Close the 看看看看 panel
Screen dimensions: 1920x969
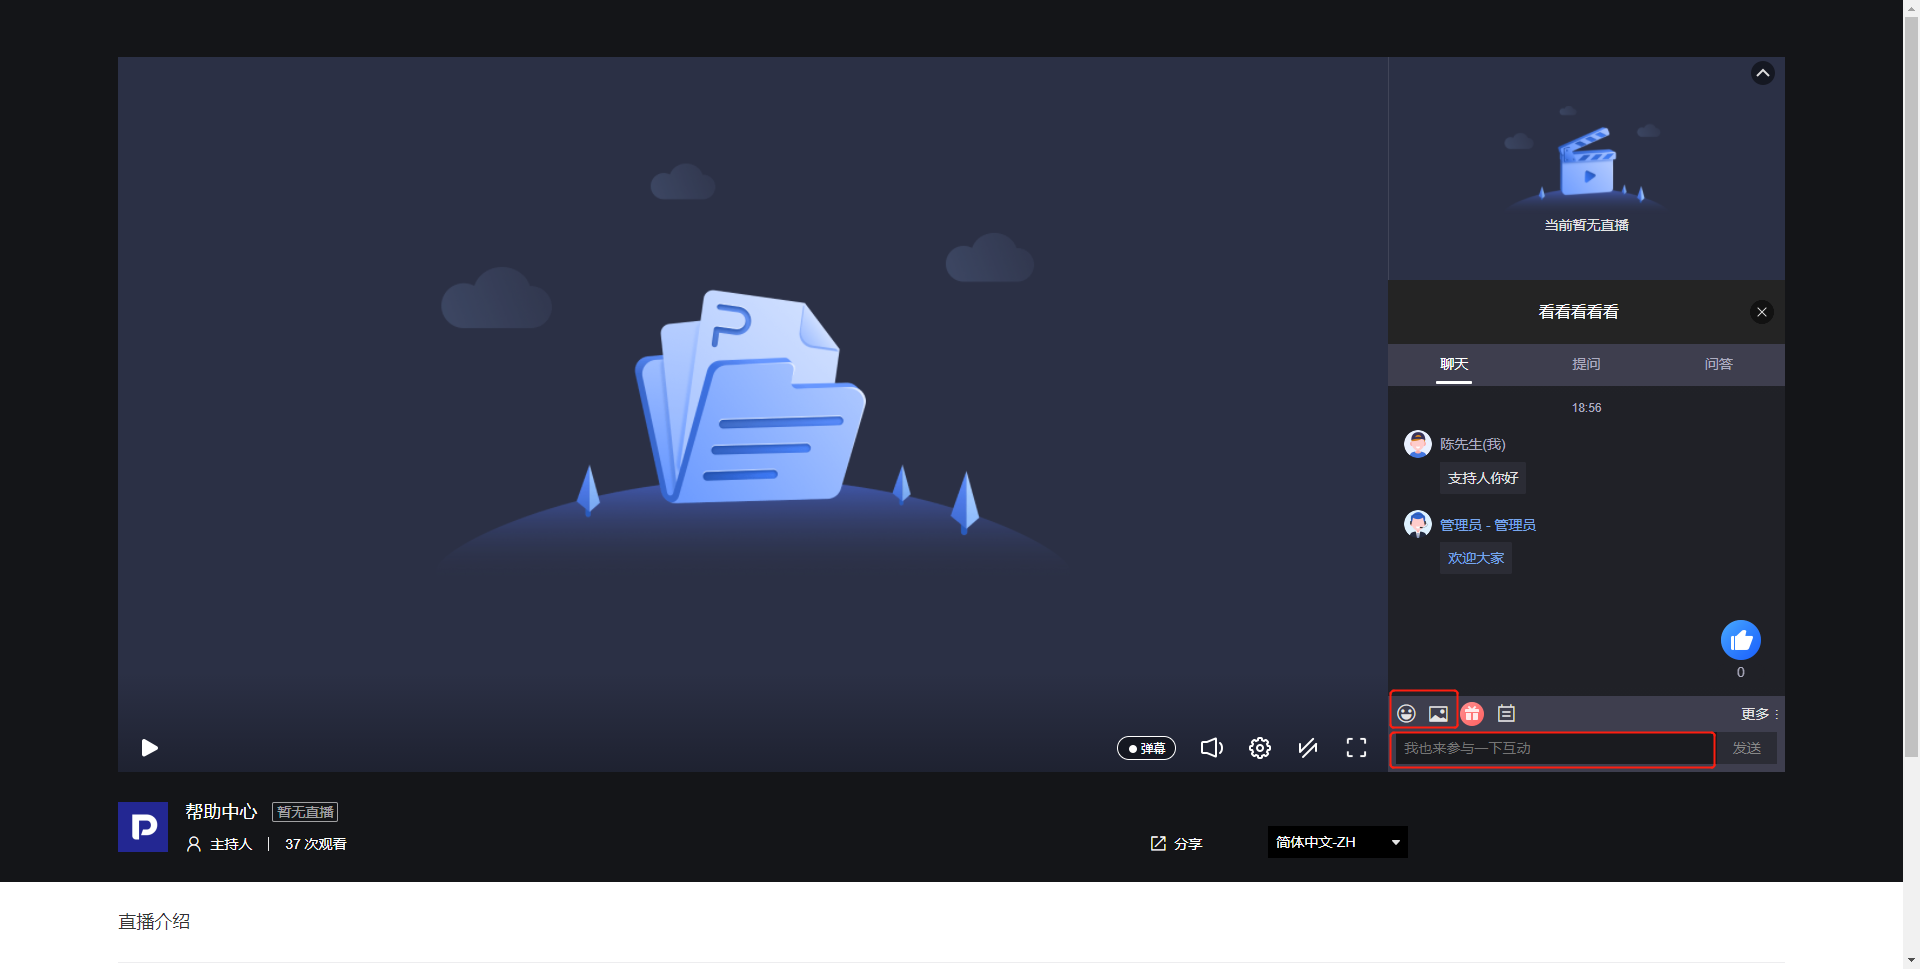1762,312
